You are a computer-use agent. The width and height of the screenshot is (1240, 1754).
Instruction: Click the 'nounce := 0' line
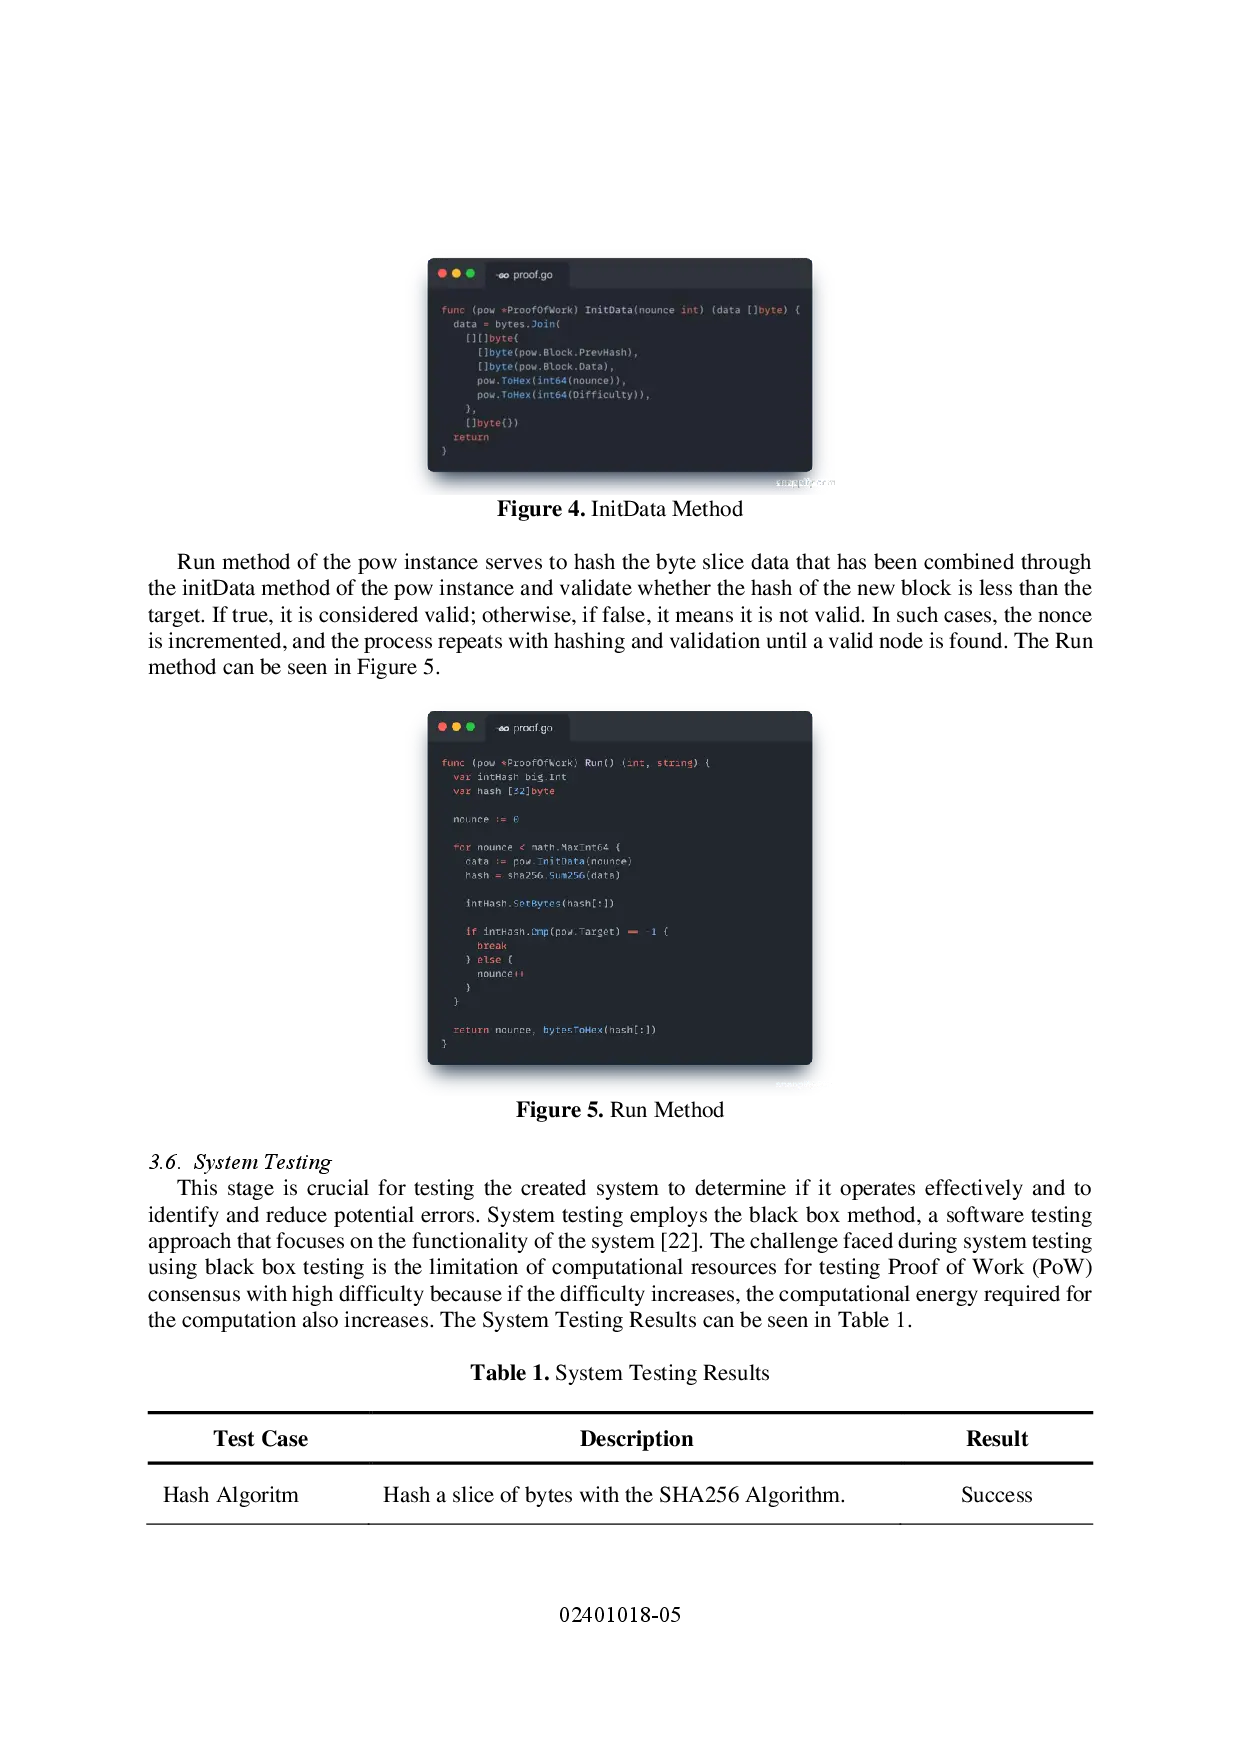click(x=485, y=819)
